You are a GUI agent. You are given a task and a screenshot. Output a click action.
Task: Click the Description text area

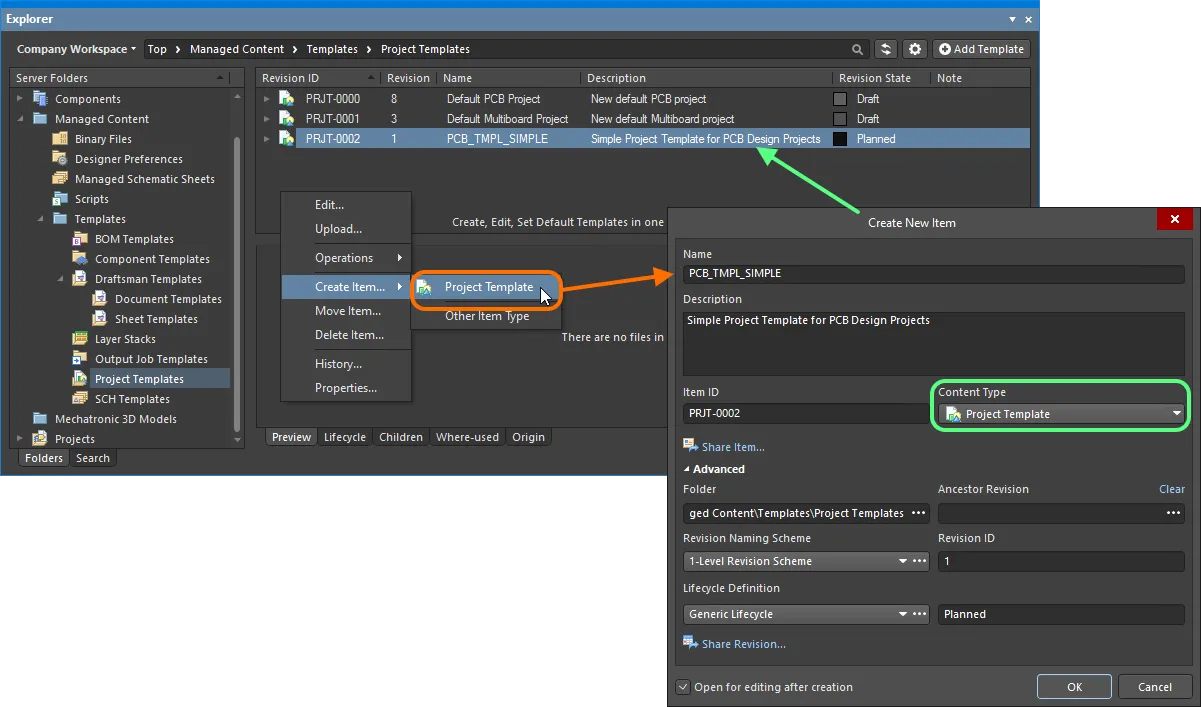(934, 343)
